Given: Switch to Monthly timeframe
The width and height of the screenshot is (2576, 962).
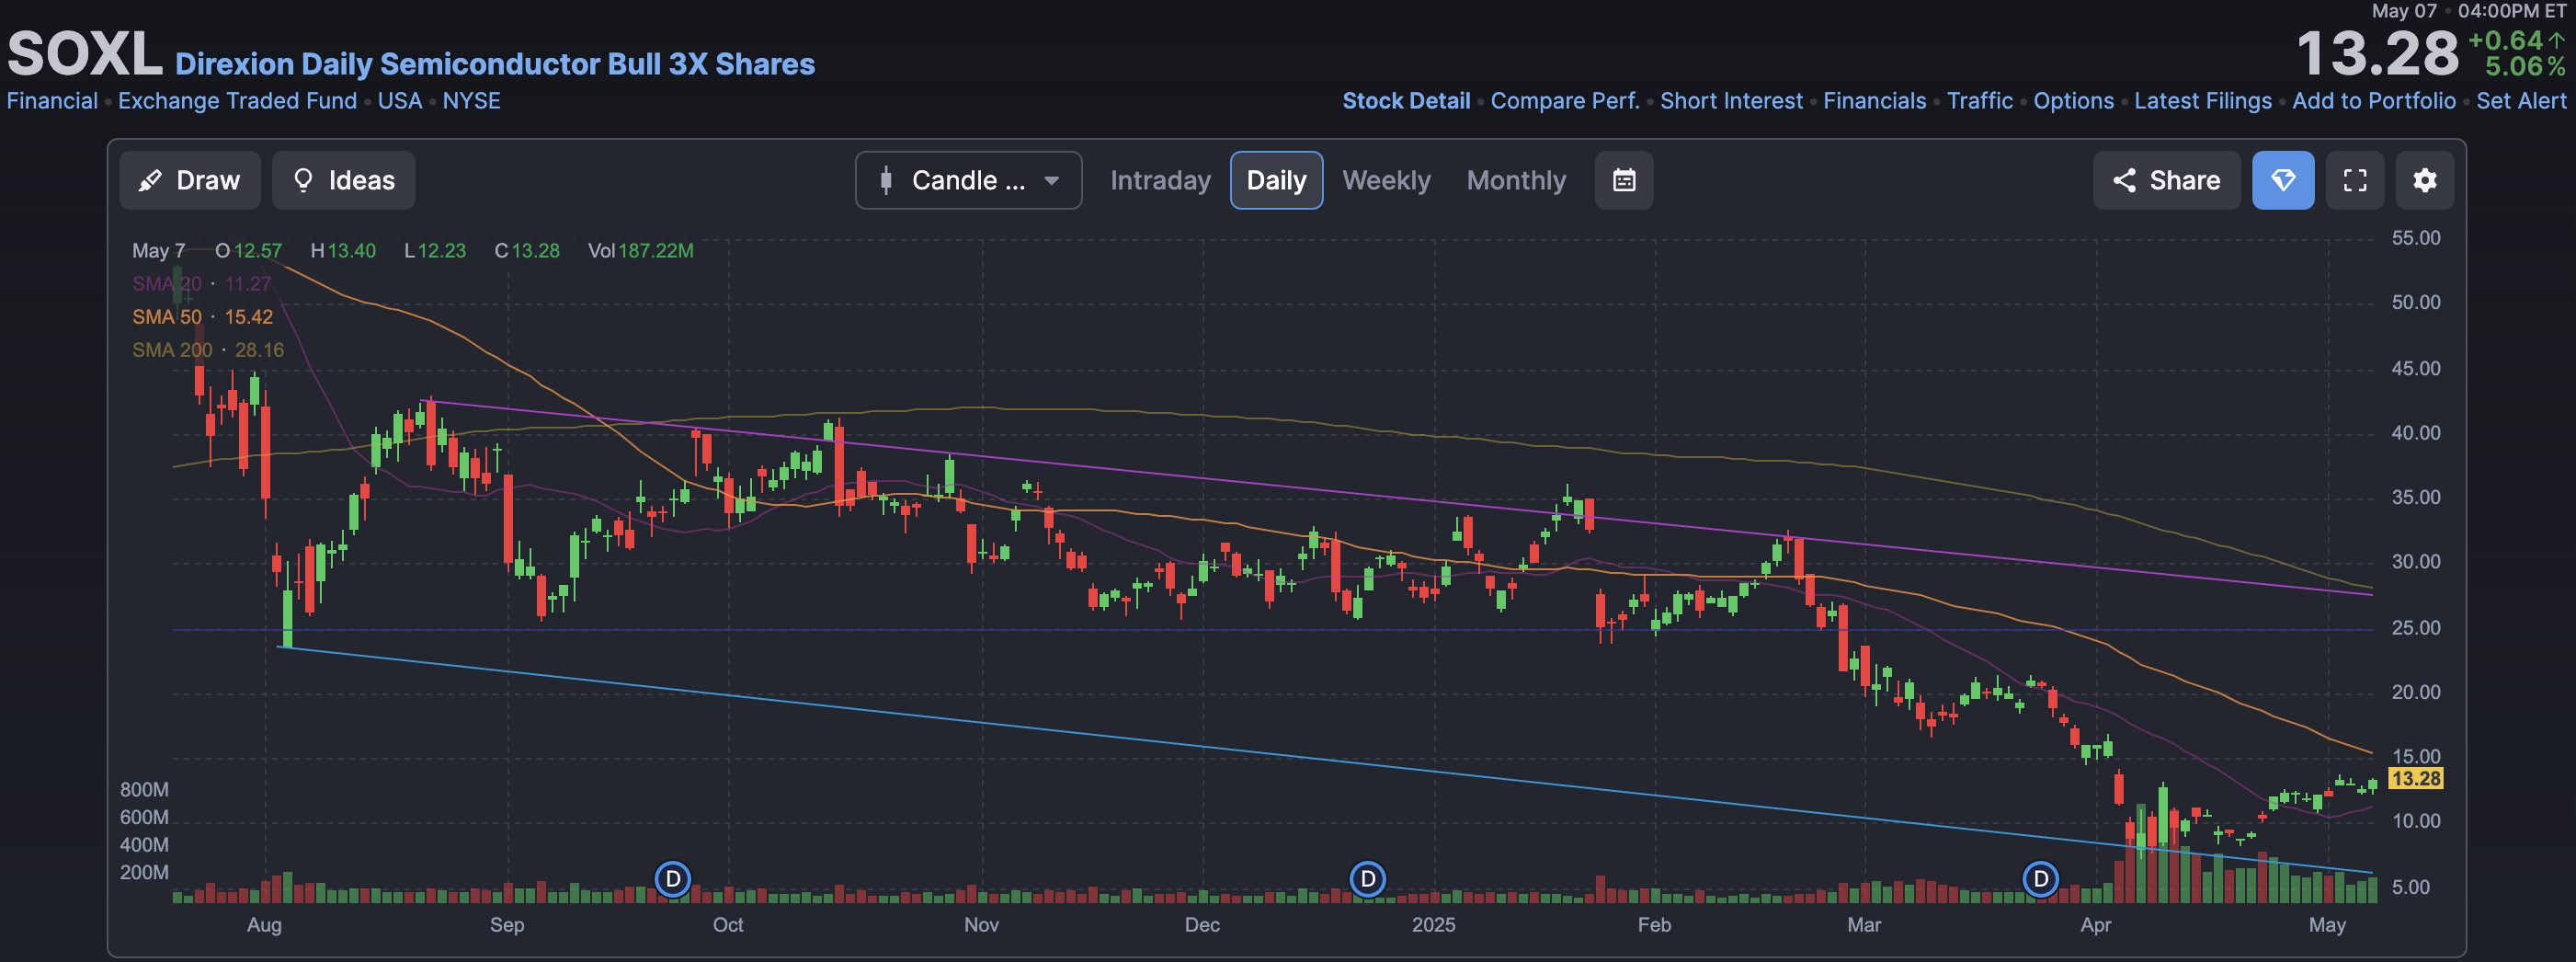Looking at the screenshot, I should tap(1516, 180).
